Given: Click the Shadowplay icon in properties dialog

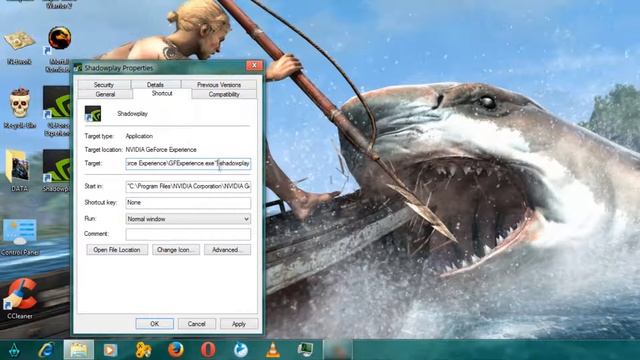Looking at the screenshot, I should coord(93,114).
